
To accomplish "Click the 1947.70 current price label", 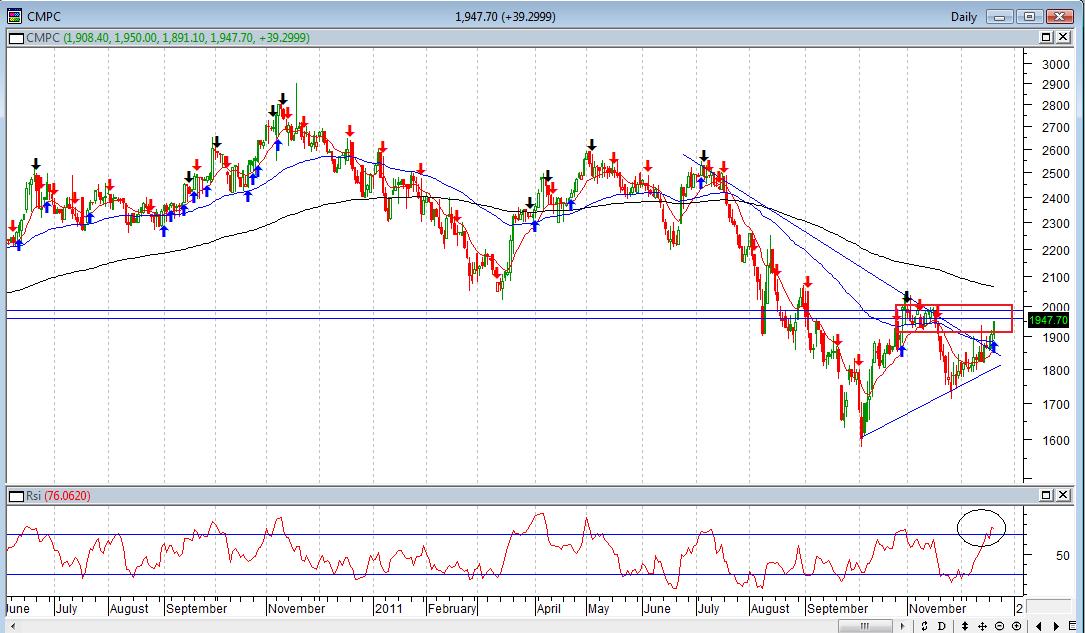I will coord(1046,320).
